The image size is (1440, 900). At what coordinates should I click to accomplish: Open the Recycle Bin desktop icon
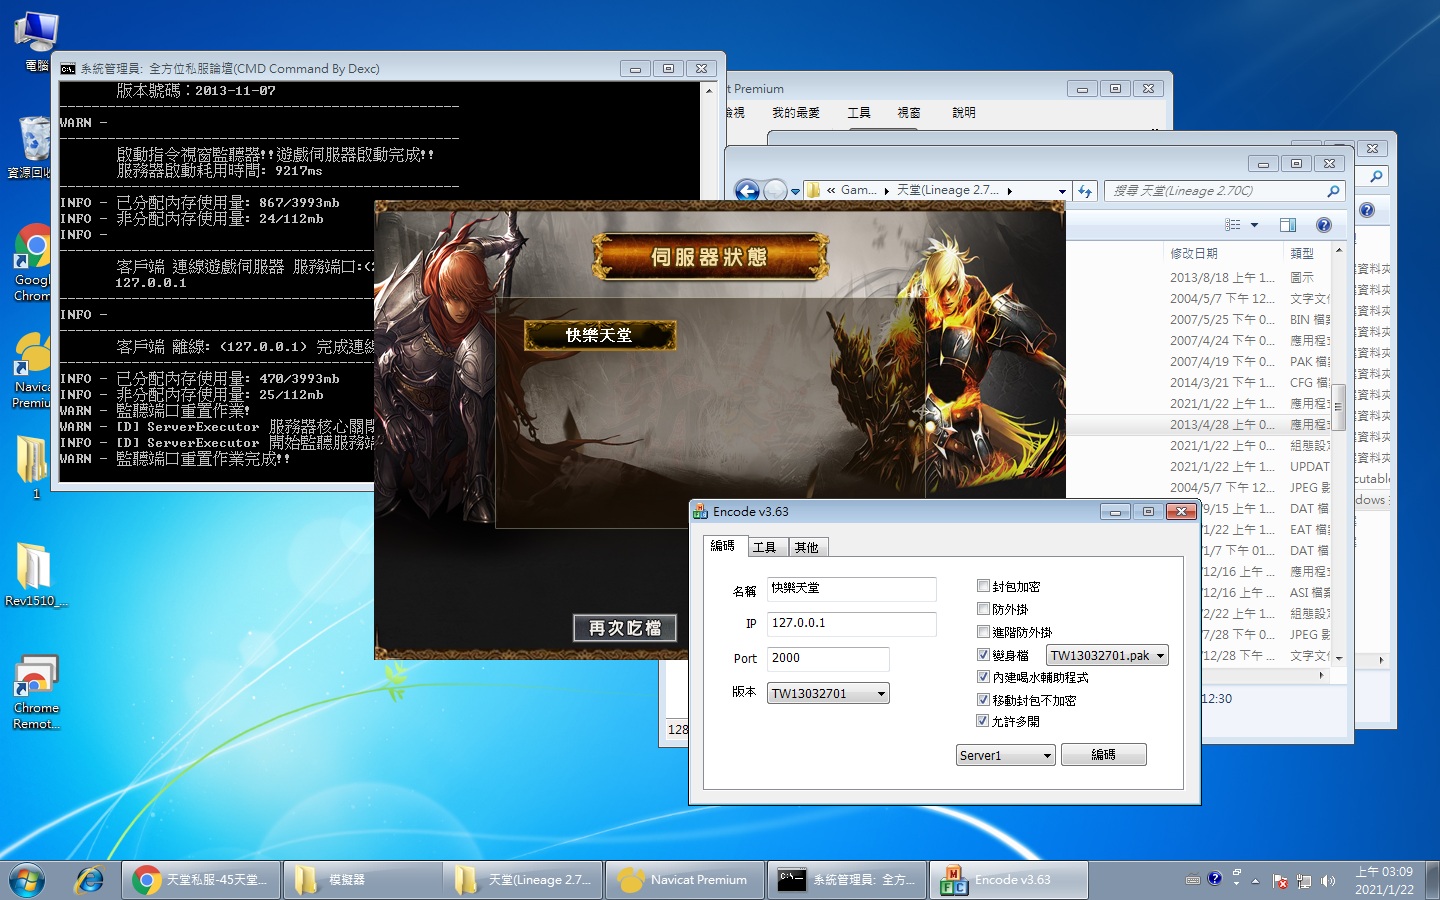coord(33,147)
